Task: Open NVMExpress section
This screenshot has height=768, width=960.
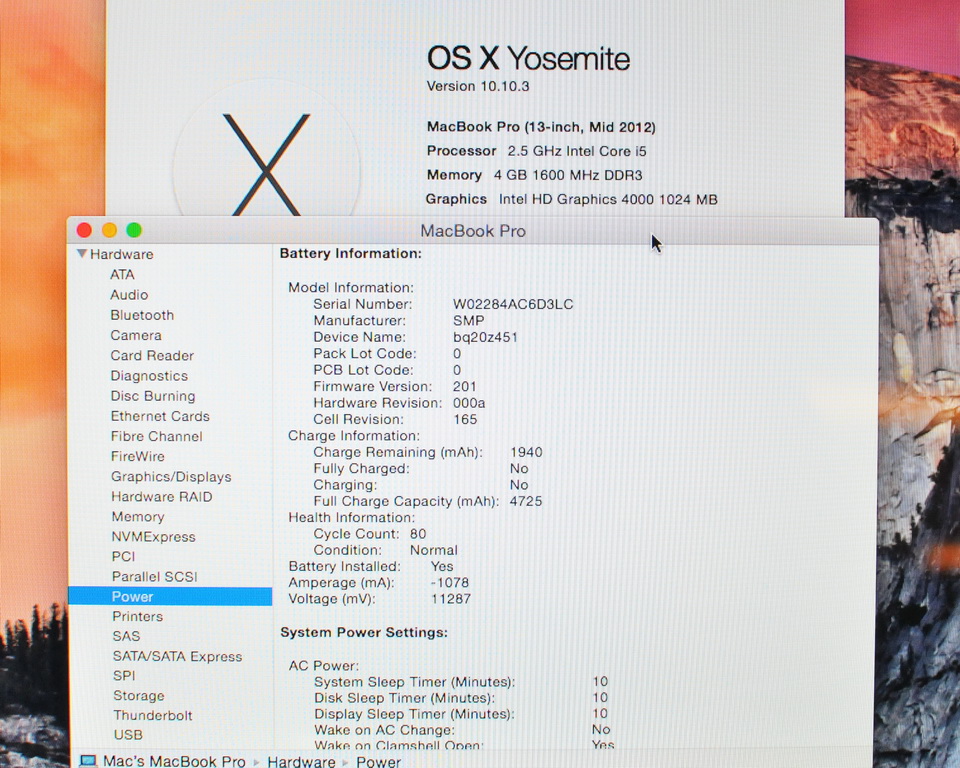Action: tap(154, 536)
